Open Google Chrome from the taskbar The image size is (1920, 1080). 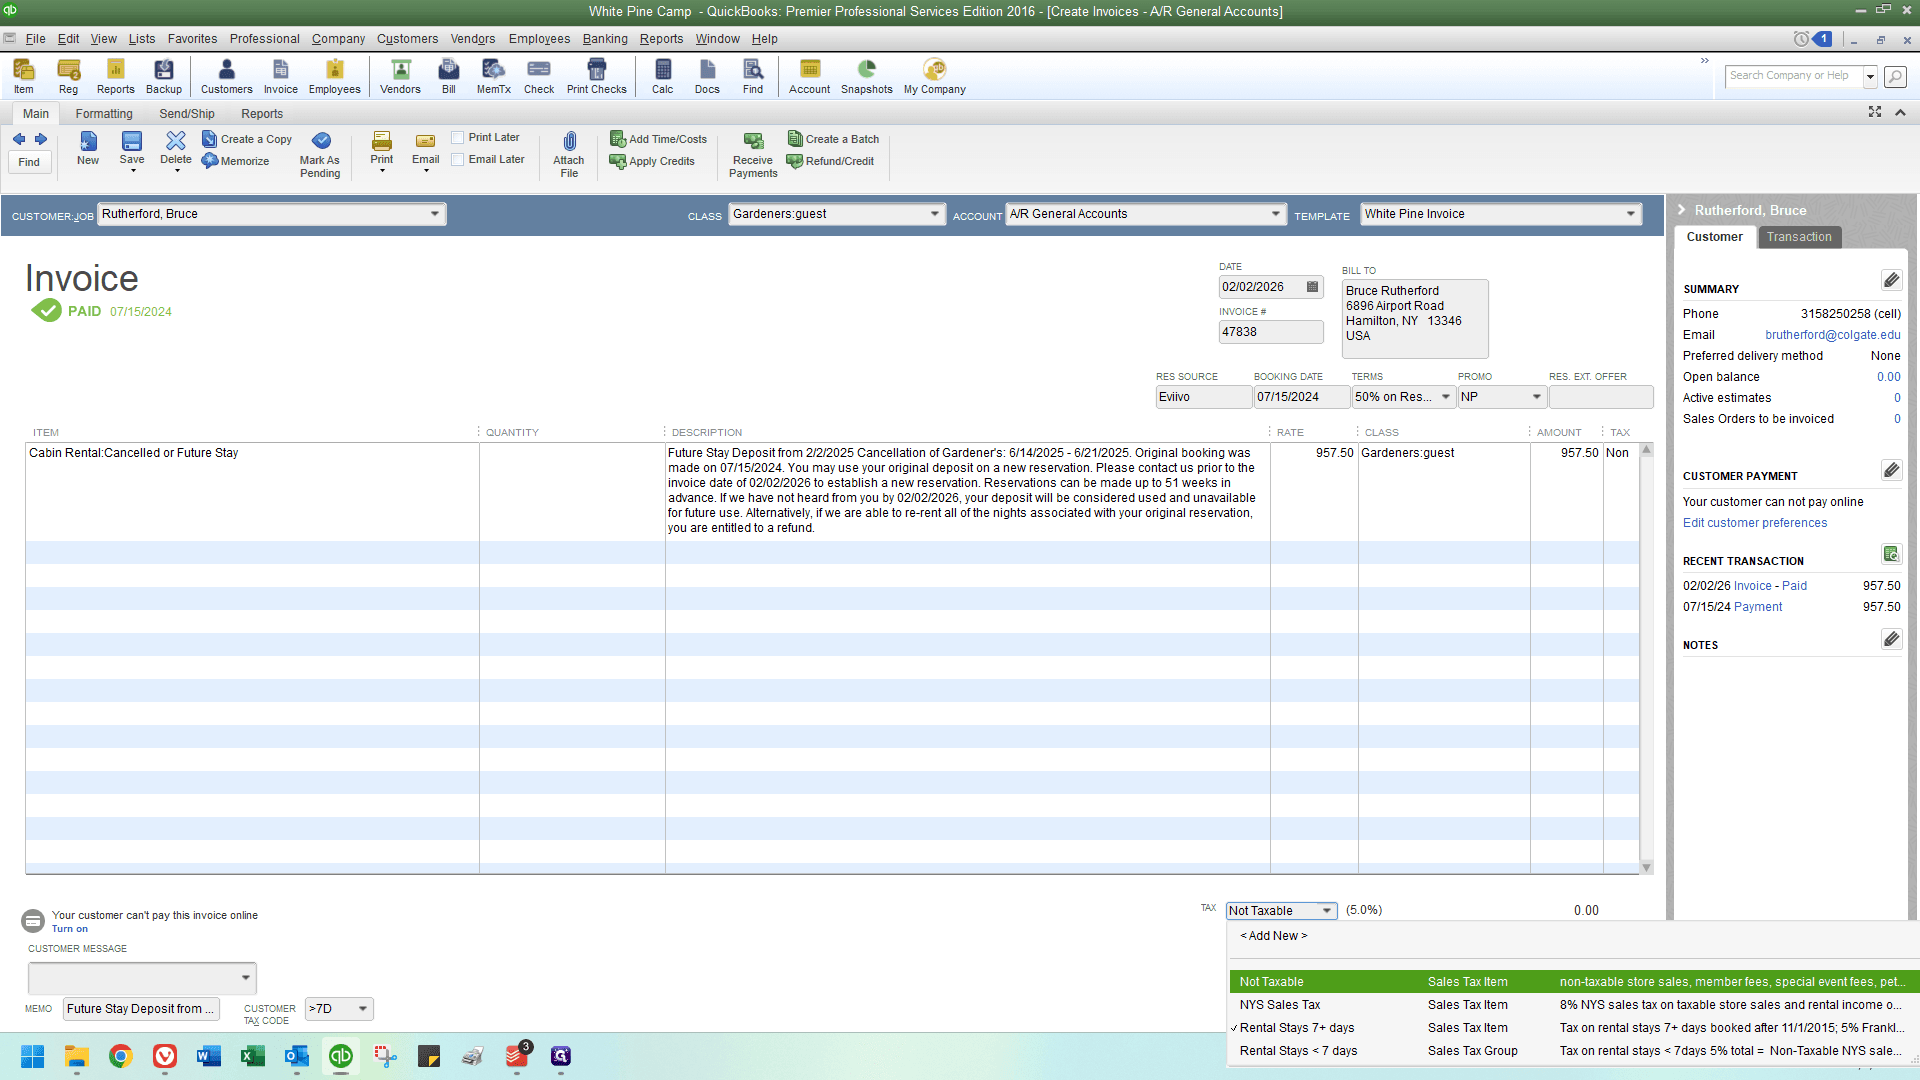[x=121, y=1056]
